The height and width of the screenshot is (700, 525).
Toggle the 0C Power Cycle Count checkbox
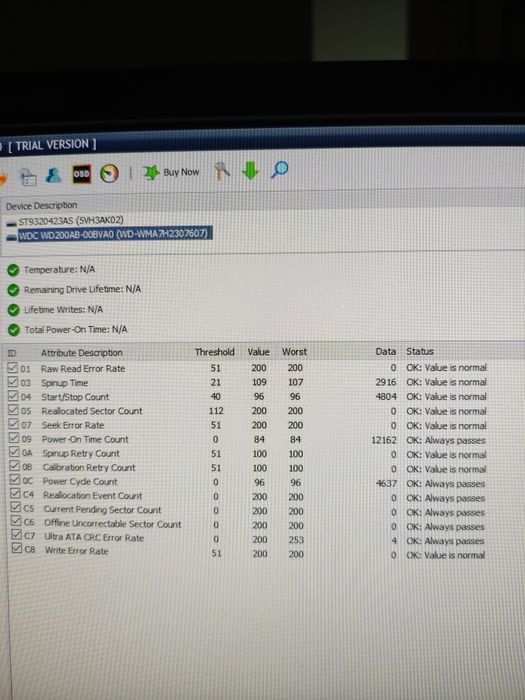point(16,481)
